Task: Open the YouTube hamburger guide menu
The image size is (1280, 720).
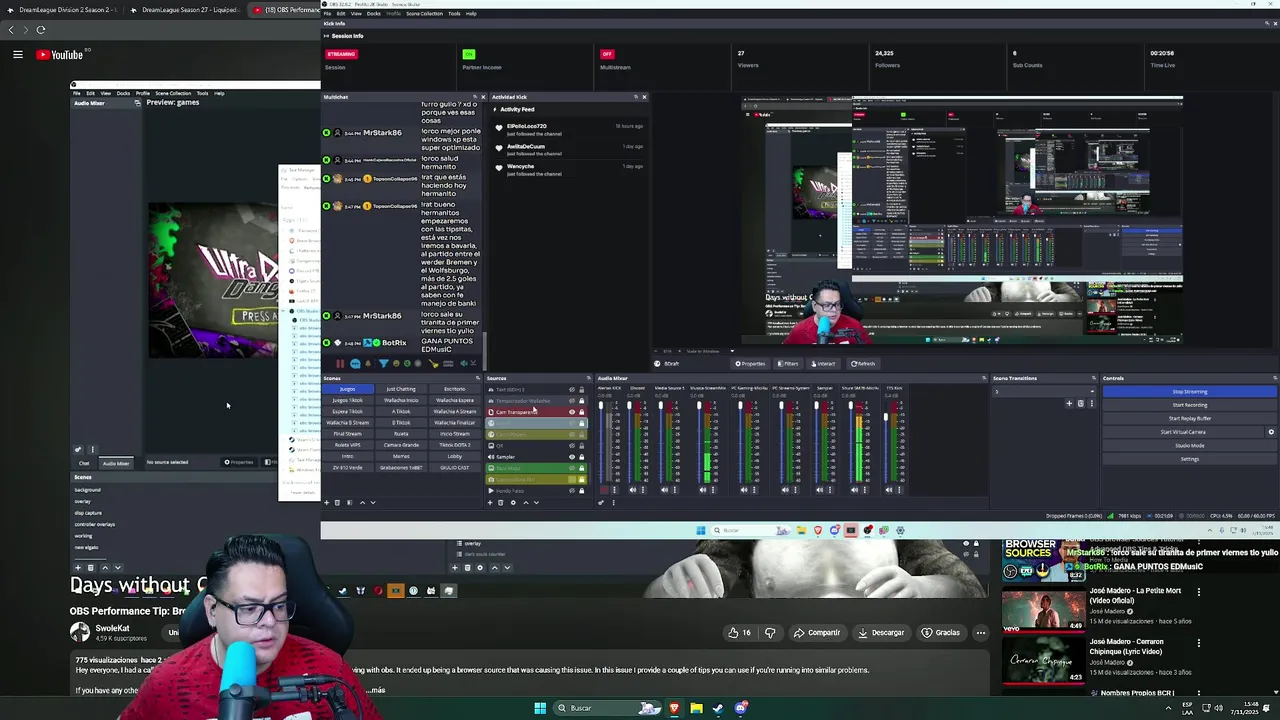Action: click(18, 55)
